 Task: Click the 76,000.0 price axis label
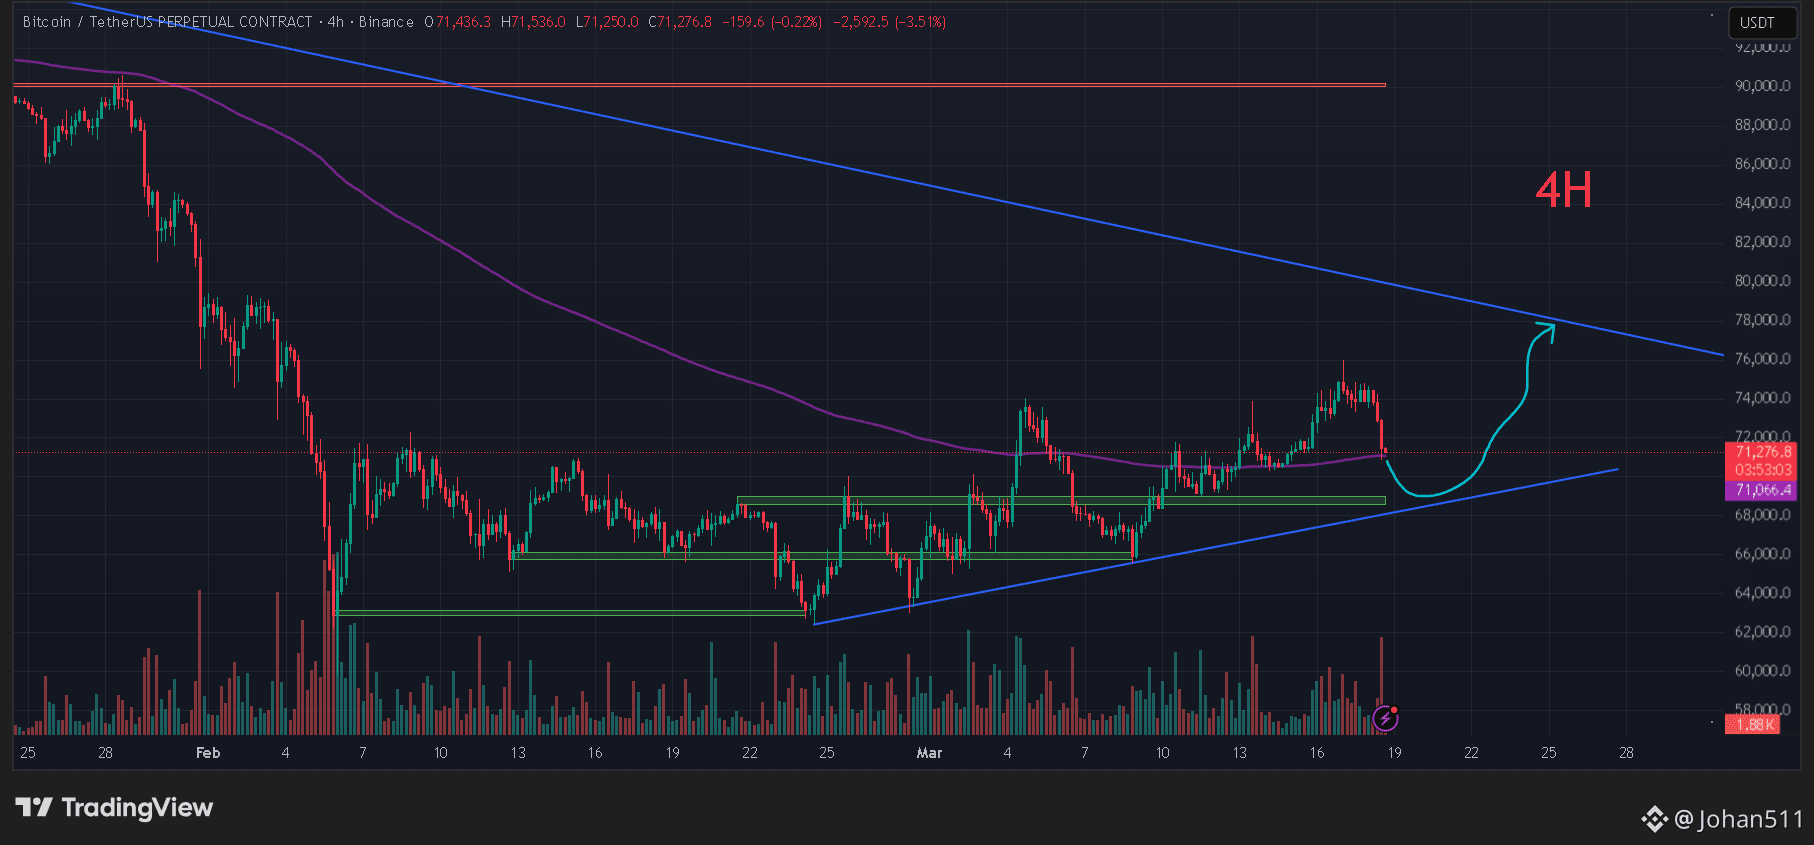coord(1762,359)
